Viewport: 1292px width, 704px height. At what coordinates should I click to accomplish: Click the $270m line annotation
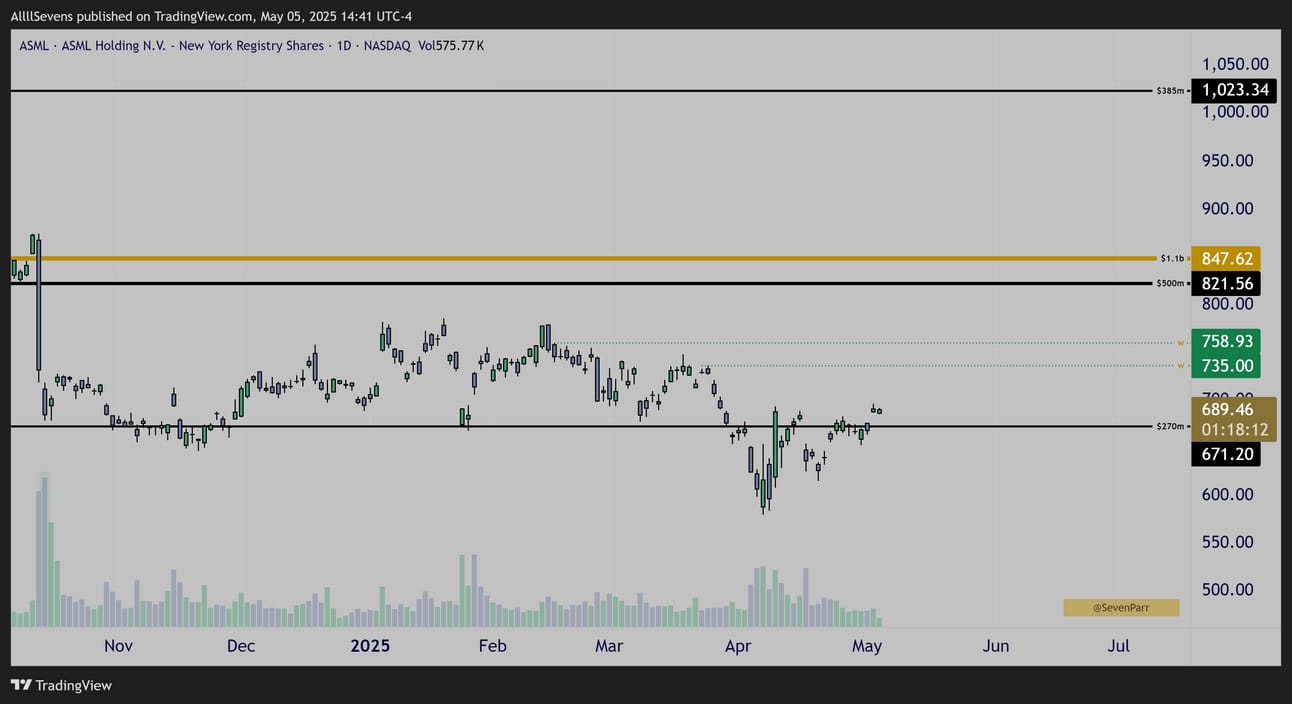1172,427
